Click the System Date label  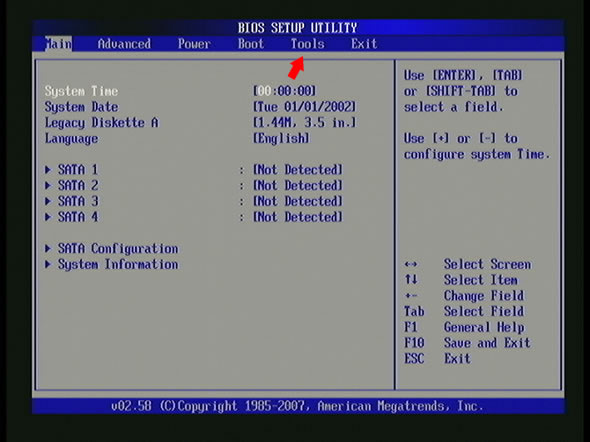click(x=81, y=107)
